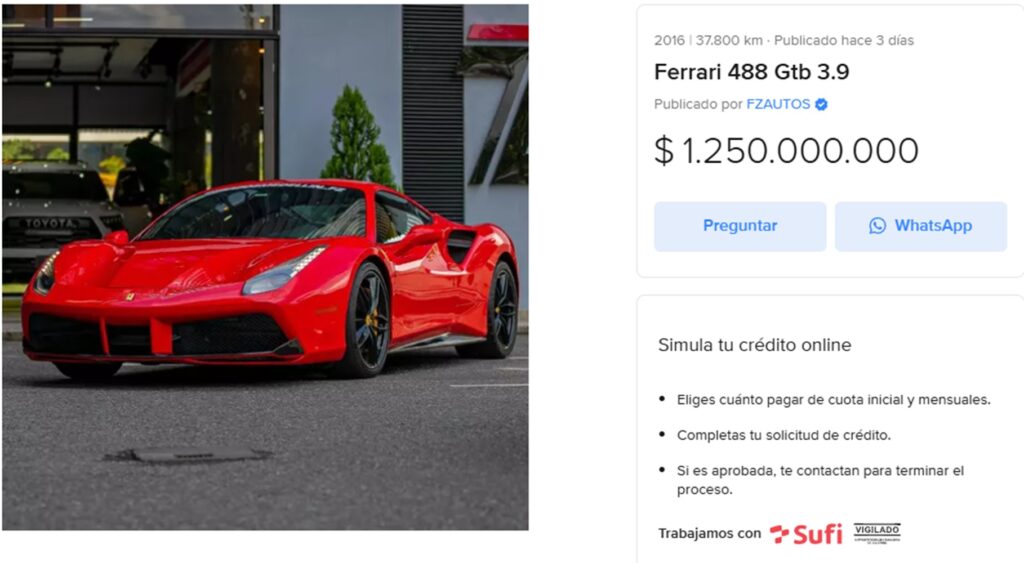This screenshot has height=563, width=1024.
Task: Click the Eliges cuánto pagar bullet item
Action: (833, 400)
